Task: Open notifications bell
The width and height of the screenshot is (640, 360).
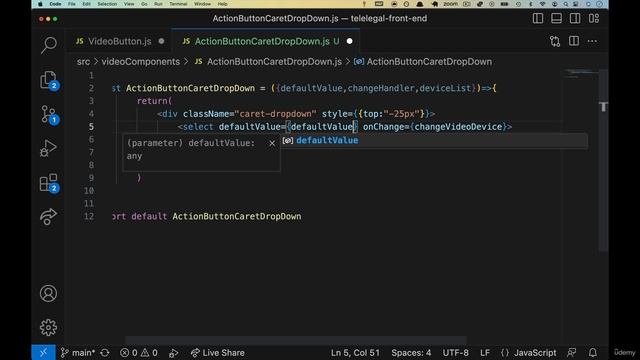Action: tap(593, 353)
